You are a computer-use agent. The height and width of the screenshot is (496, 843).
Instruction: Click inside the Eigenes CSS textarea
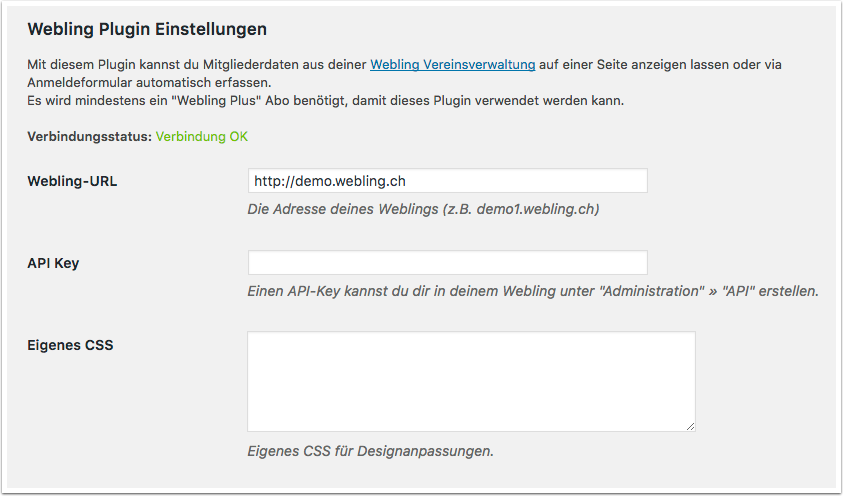471,382
